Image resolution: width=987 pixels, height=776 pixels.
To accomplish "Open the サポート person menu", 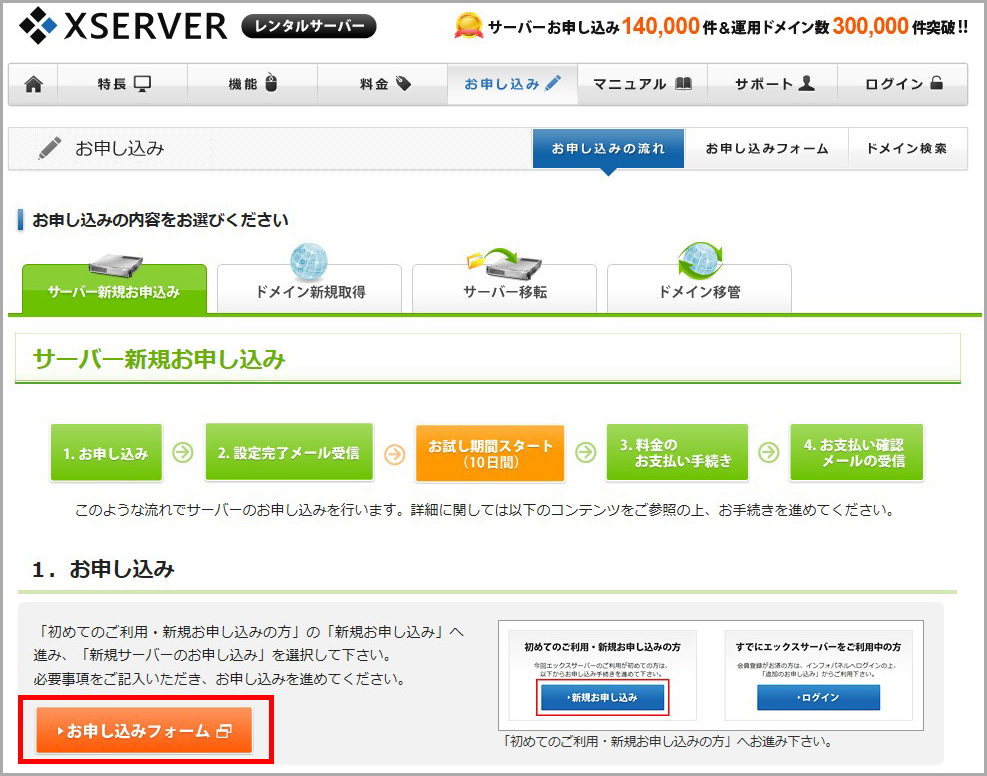I will pos(773,84).
